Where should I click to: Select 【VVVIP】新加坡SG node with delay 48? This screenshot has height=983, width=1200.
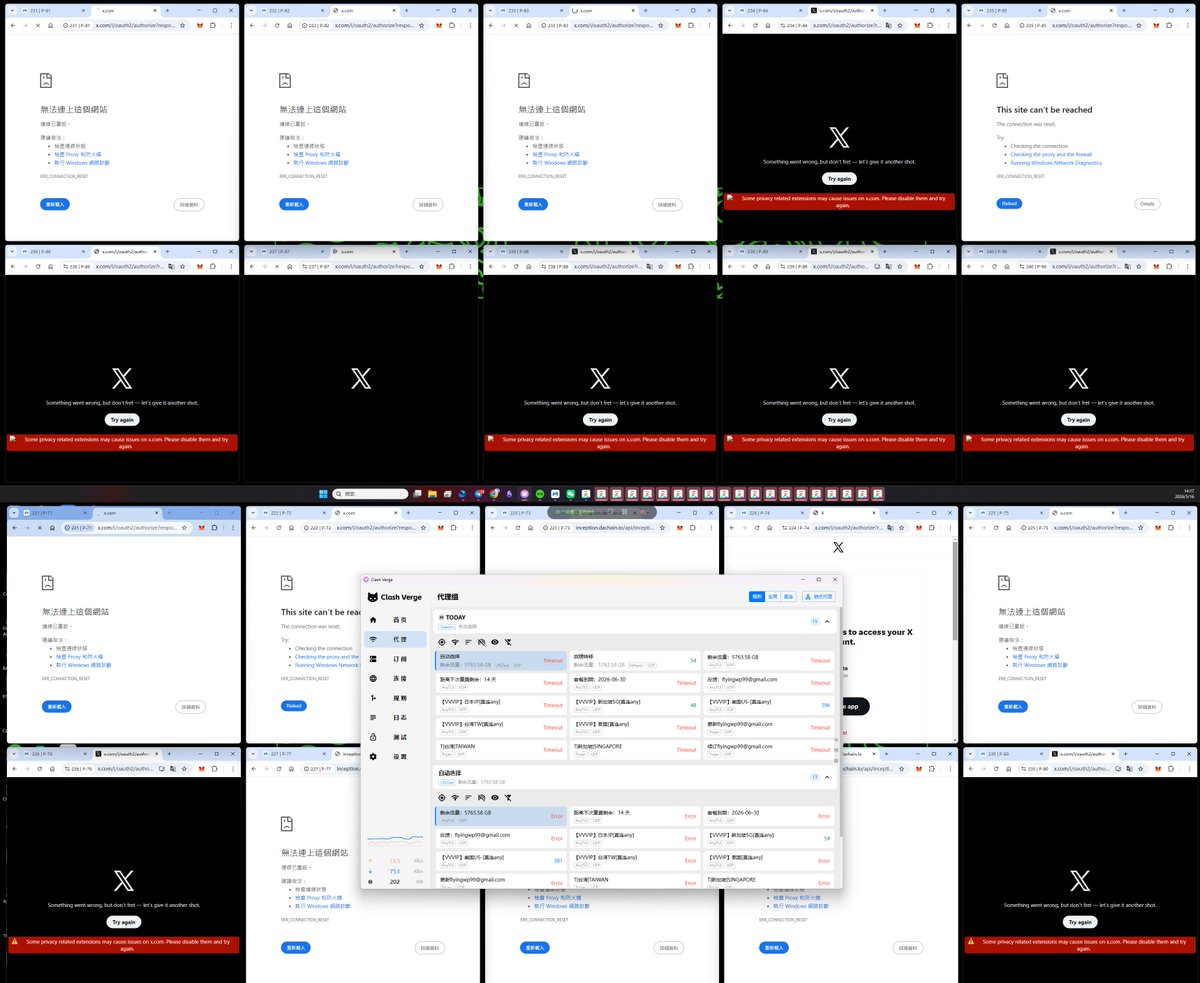coord(634,705)
